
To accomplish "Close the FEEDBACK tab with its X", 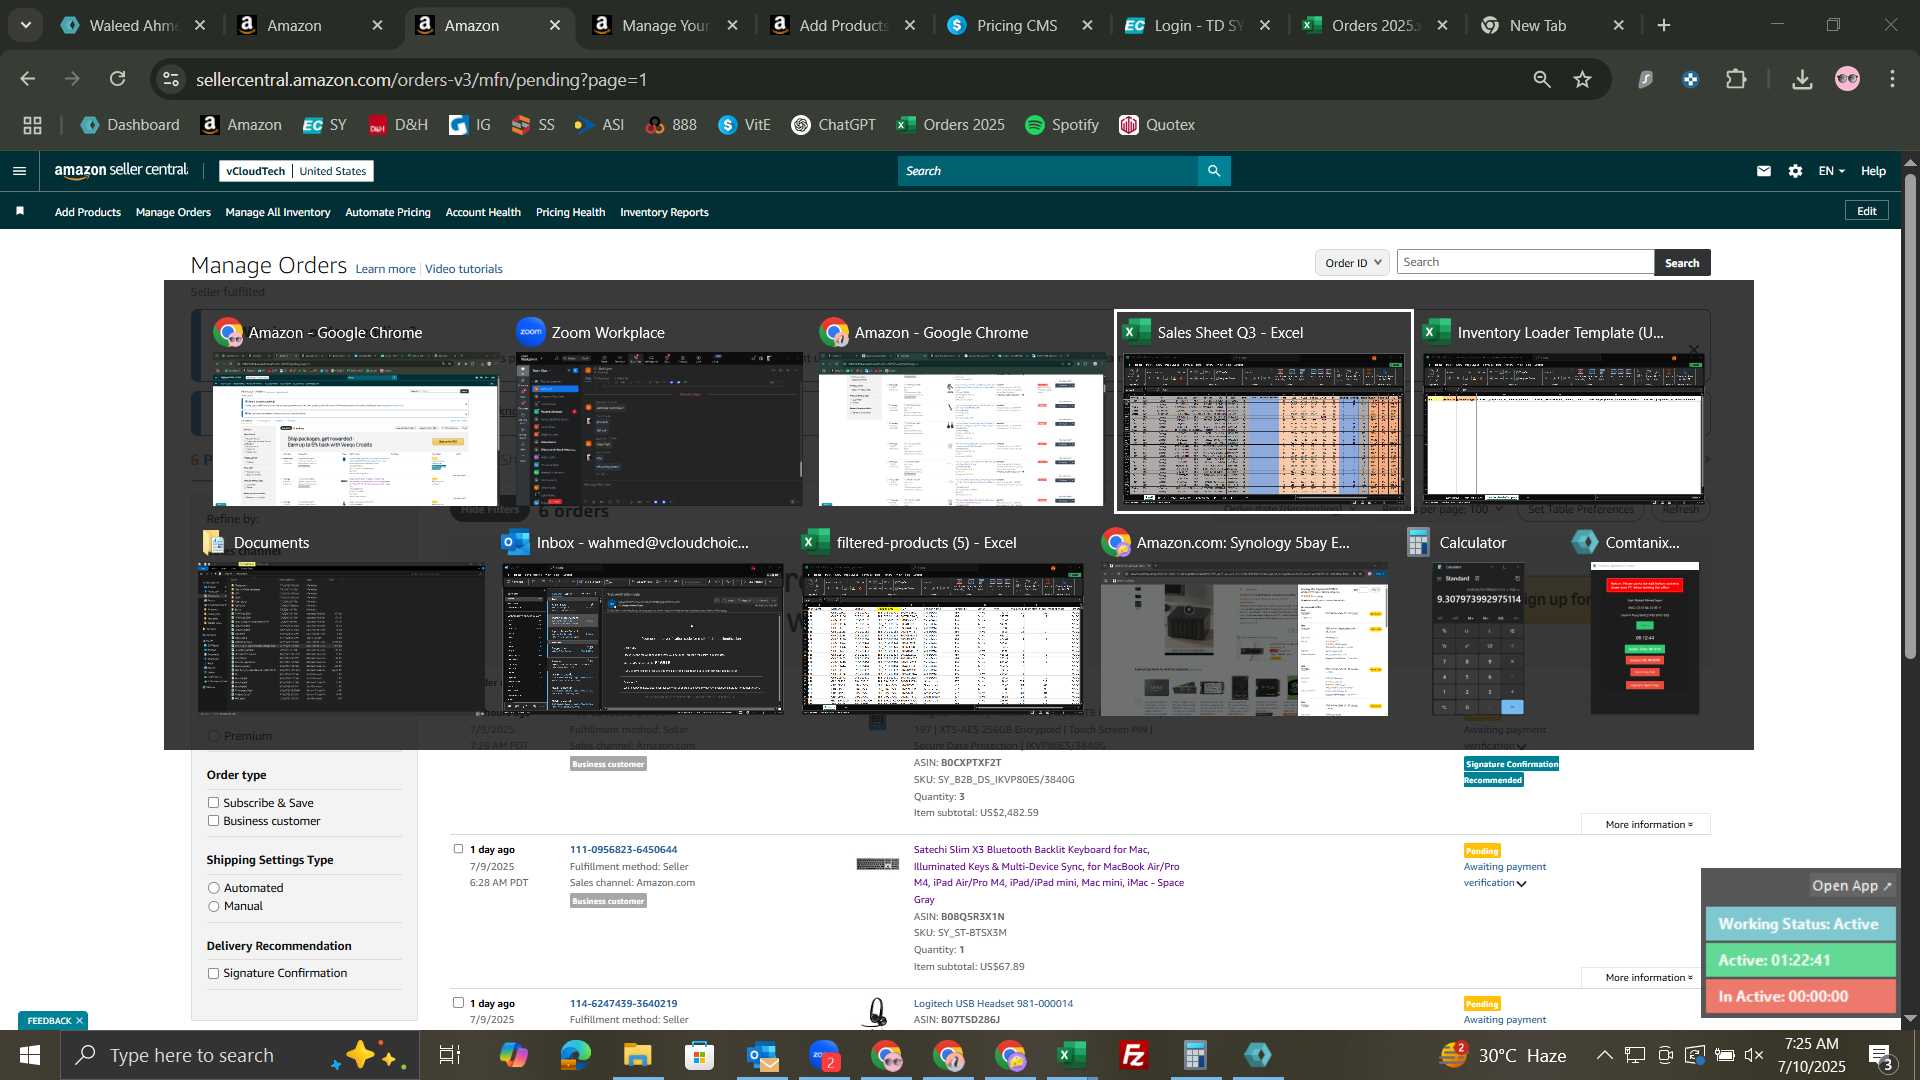I will click(79, 1020).
